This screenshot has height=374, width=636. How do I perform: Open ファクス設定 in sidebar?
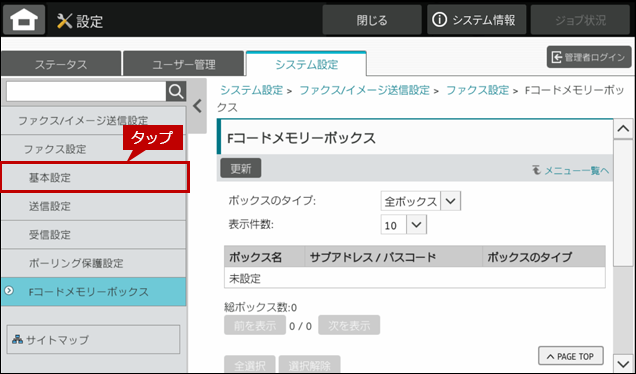[94, 149]
